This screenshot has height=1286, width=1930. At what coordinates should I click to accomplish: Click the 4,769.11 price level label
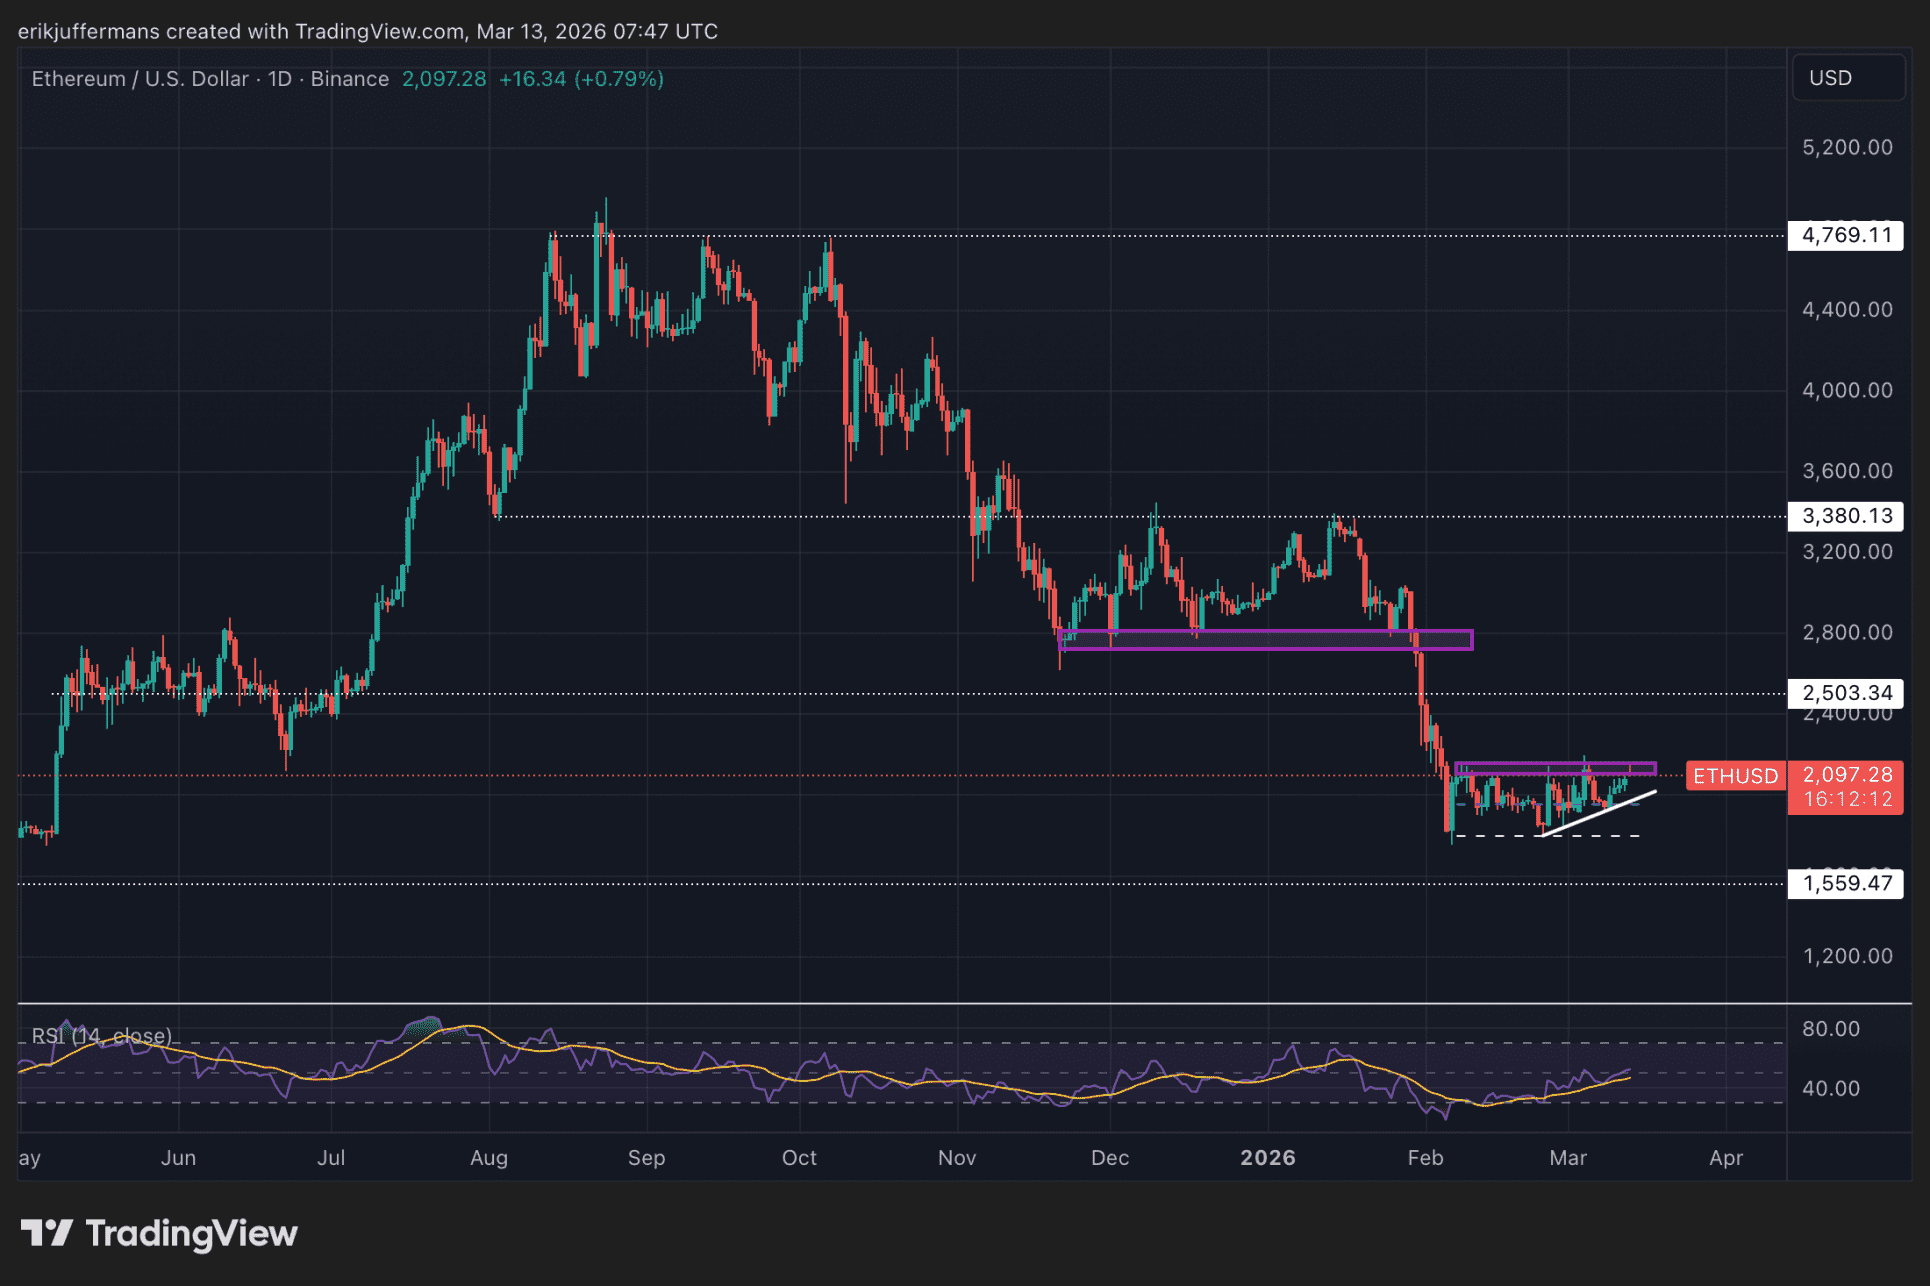pos(1845,236)
